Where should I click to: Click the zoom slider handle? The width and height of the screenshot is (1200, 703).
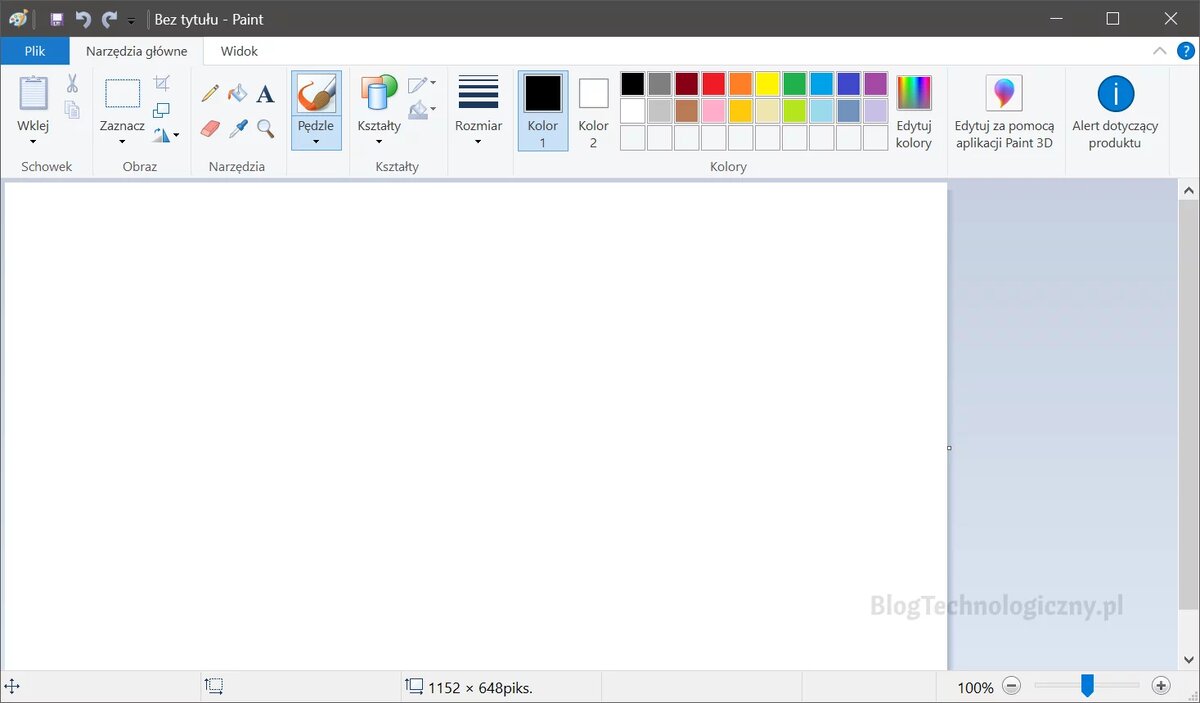(x=1087, y=685)
